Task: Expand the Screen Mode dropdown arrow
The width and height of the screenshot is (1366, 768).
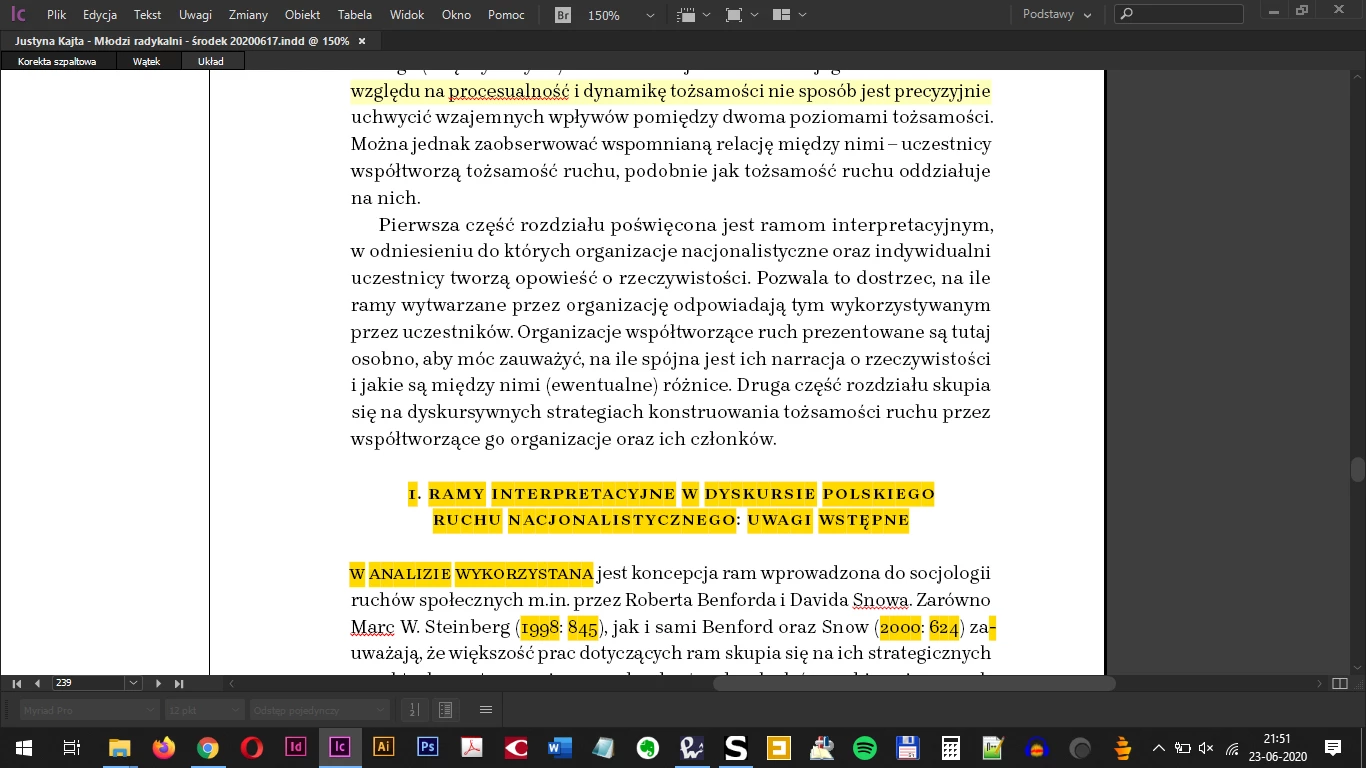Action: coord(755,16)
